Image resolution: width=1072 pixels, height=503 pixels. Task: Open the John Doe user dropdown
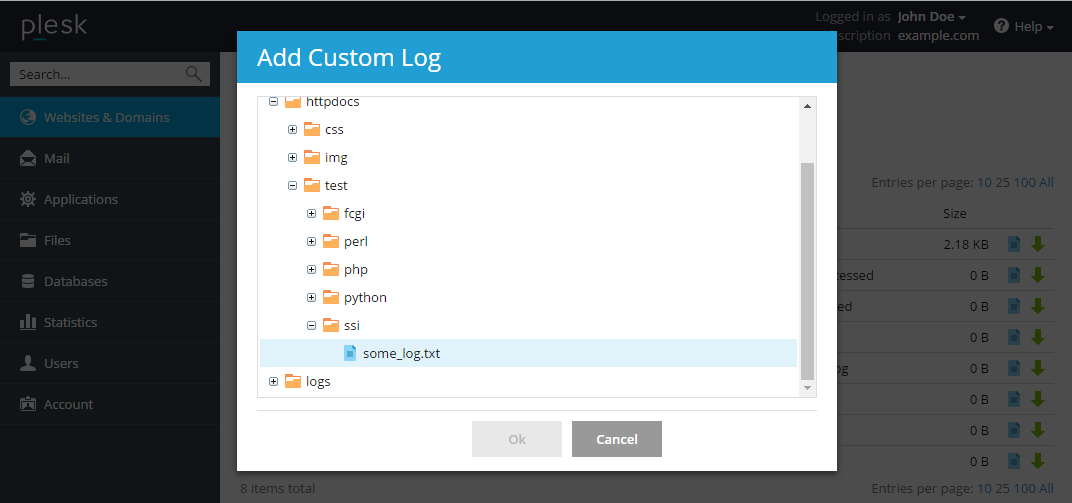[x=931, y=17]
